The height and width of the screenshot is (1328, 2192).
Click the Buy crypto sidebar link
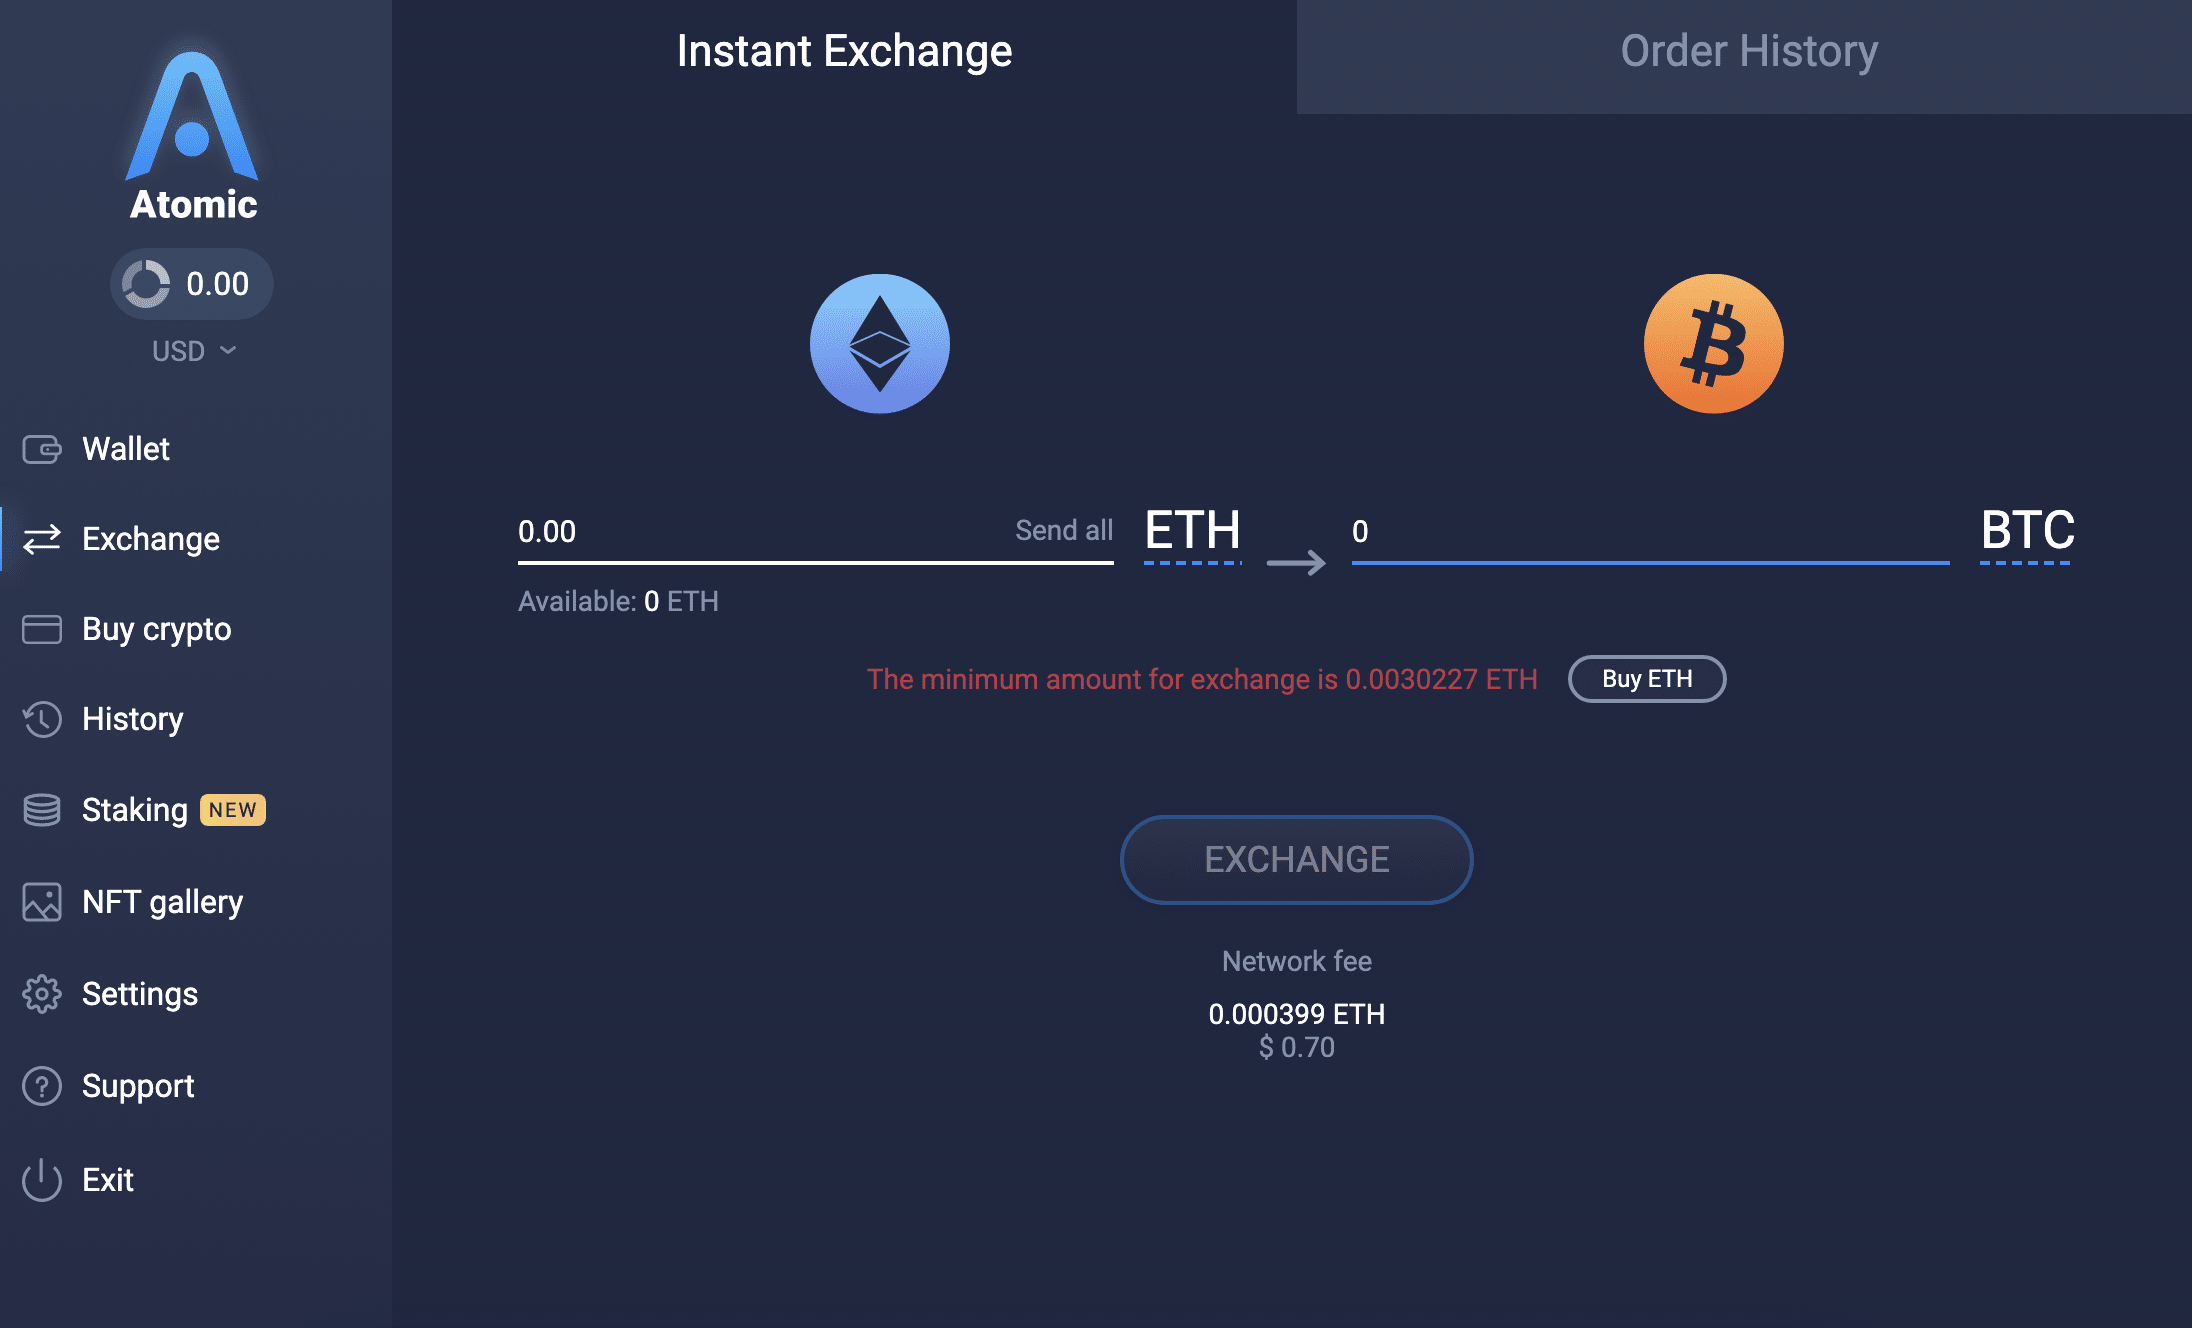(x=157, y=626)
